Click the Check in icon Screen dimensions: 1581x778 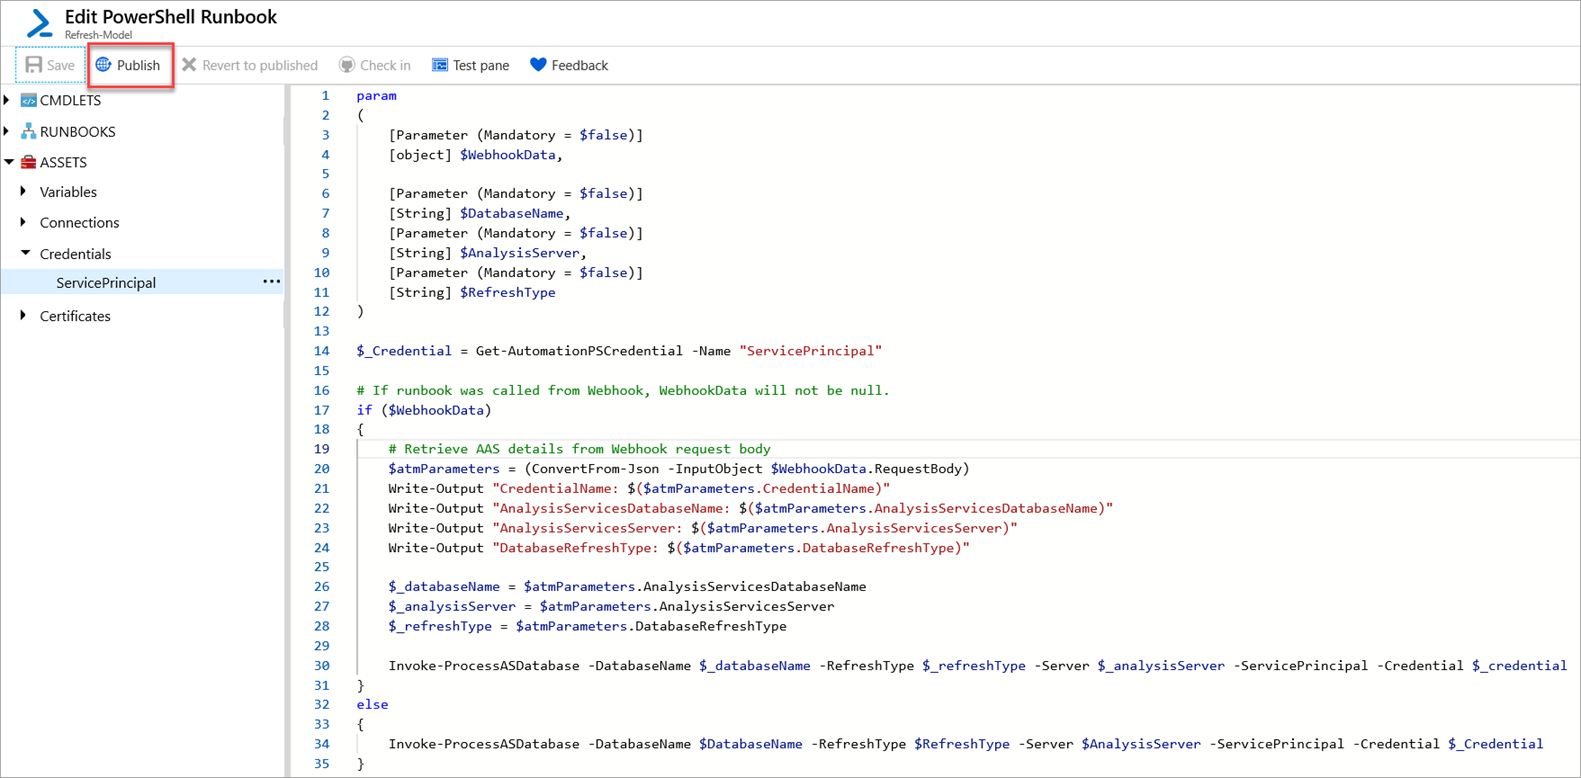347,65
